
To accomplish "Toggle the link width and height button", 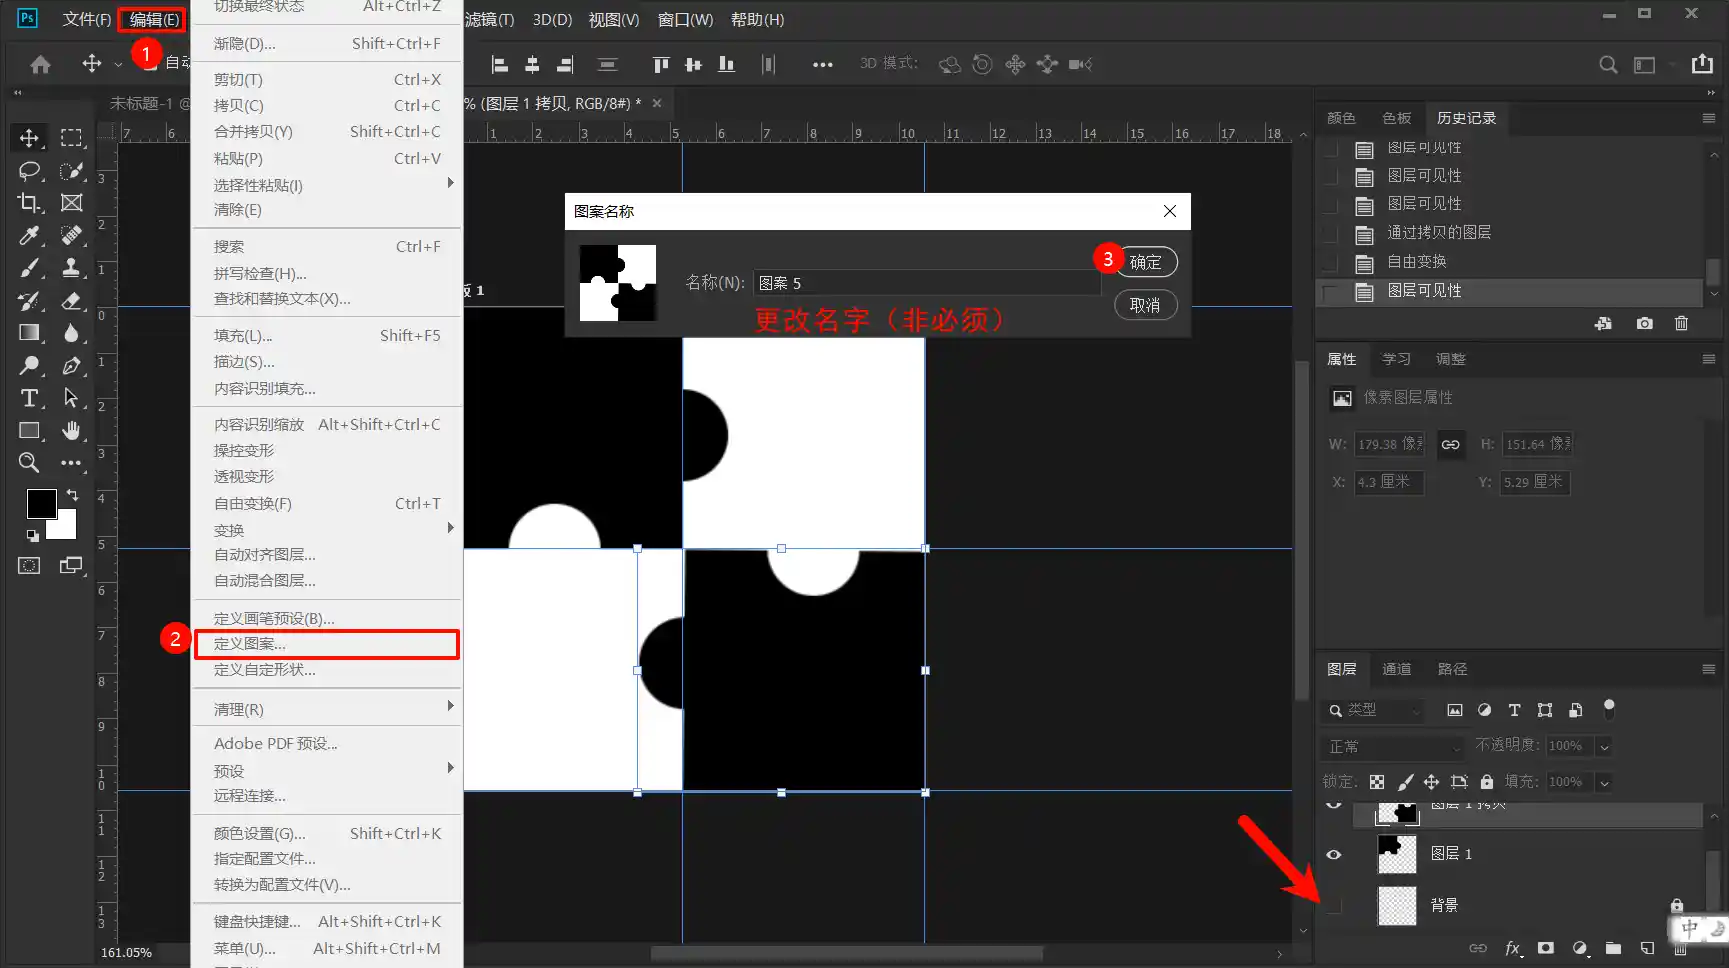I will pos(1450,445).
